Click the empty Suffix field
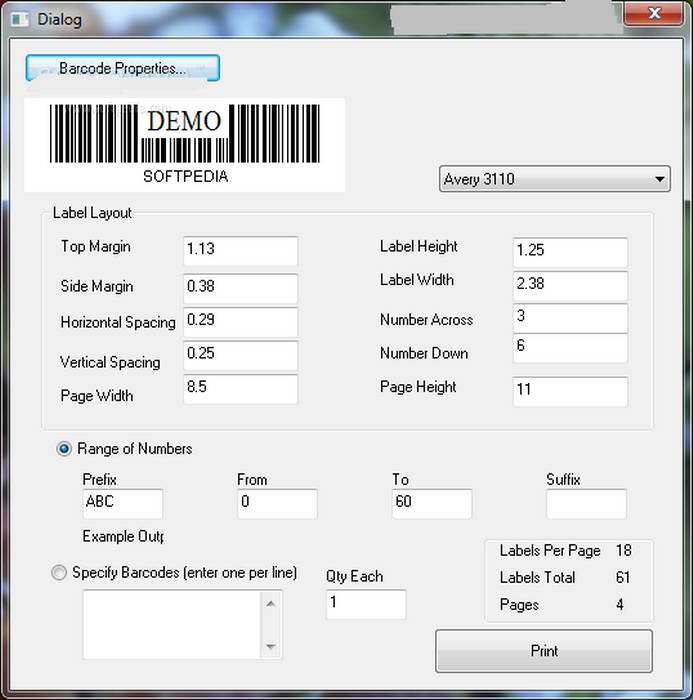Screen dimensions: 693x700 click(x=586, y=504)
